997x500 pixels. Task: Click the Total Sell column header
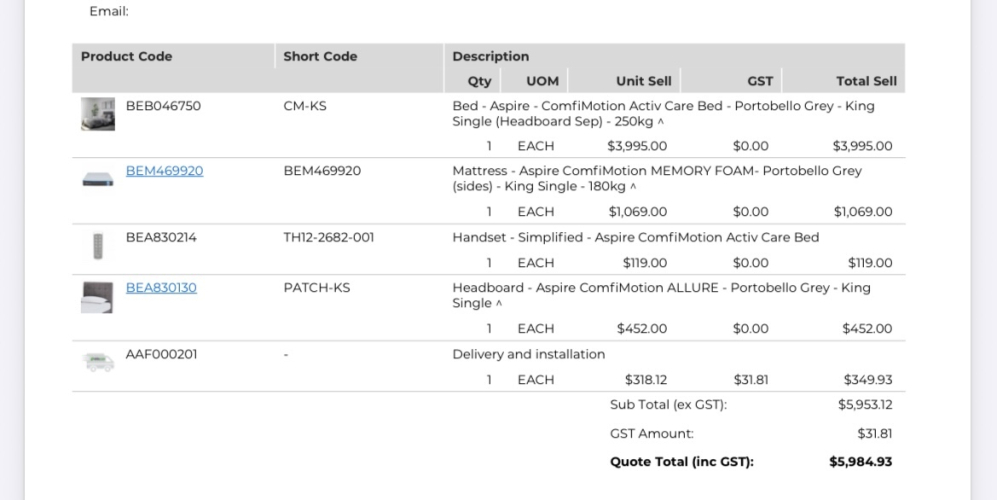tap(866, 81)
